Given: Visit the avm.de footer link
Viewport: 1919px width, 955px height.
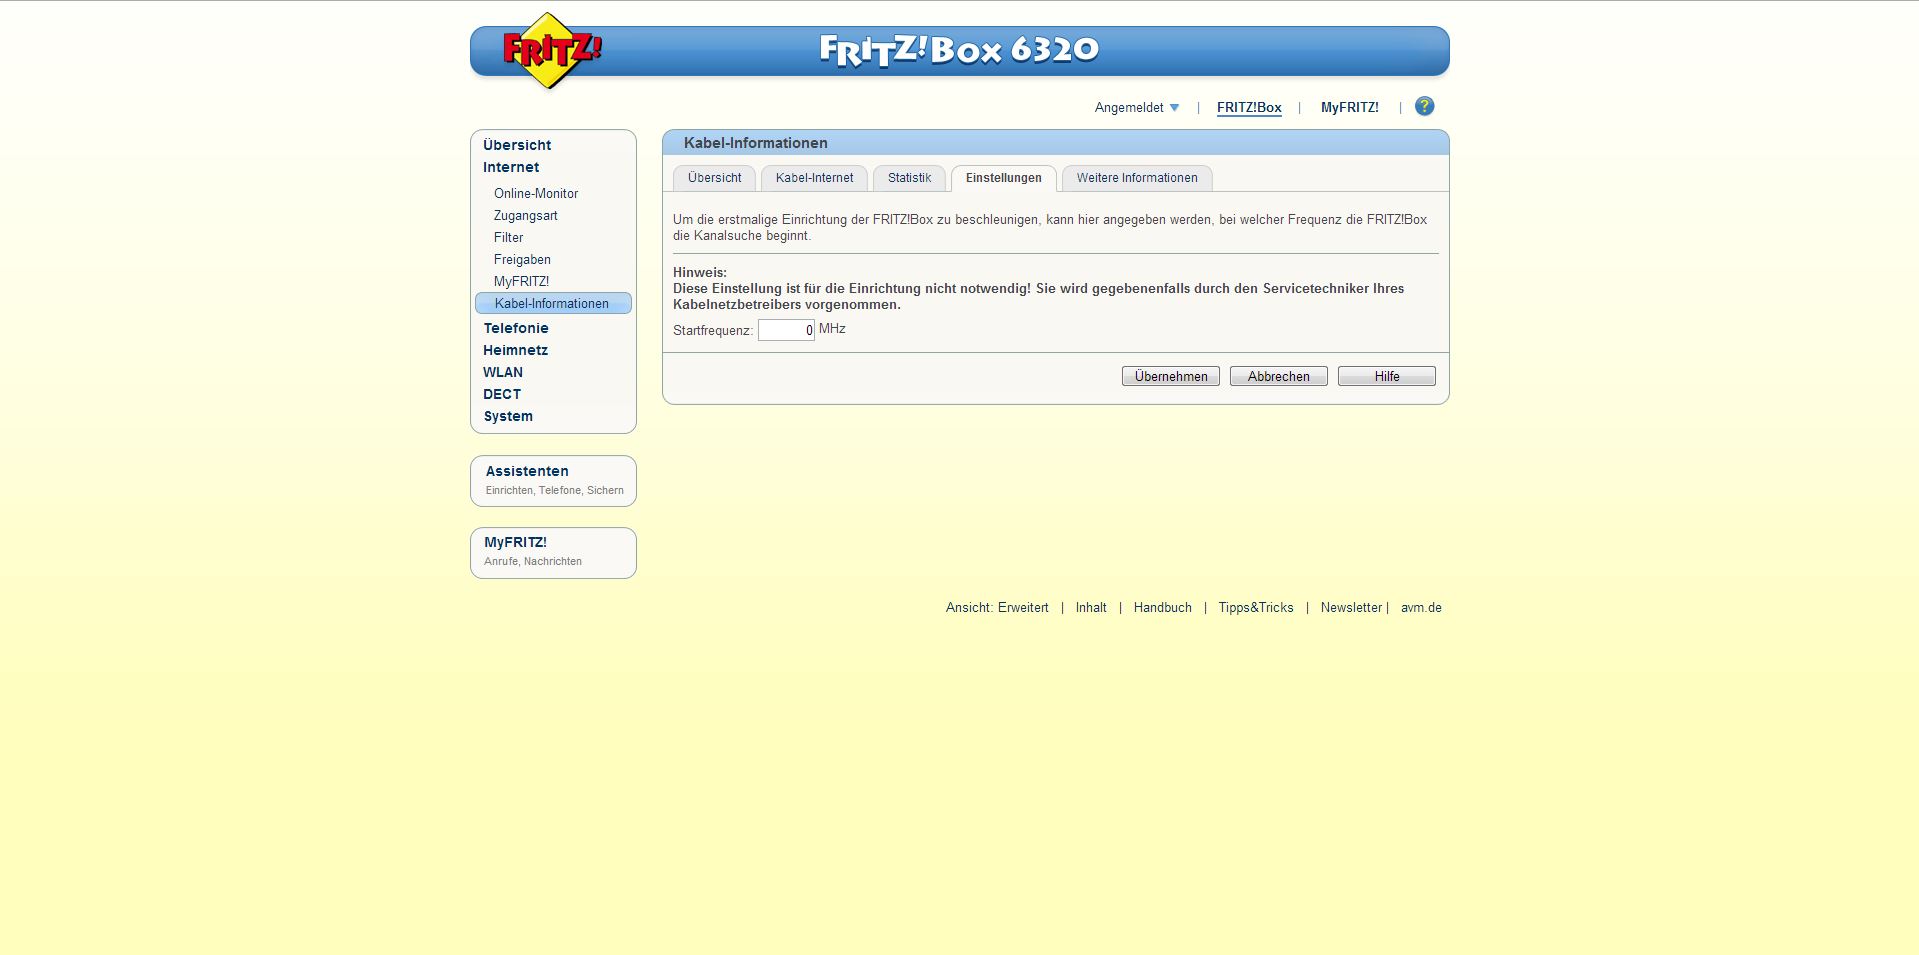Looking at the screenshot, I should [1421, 608].
